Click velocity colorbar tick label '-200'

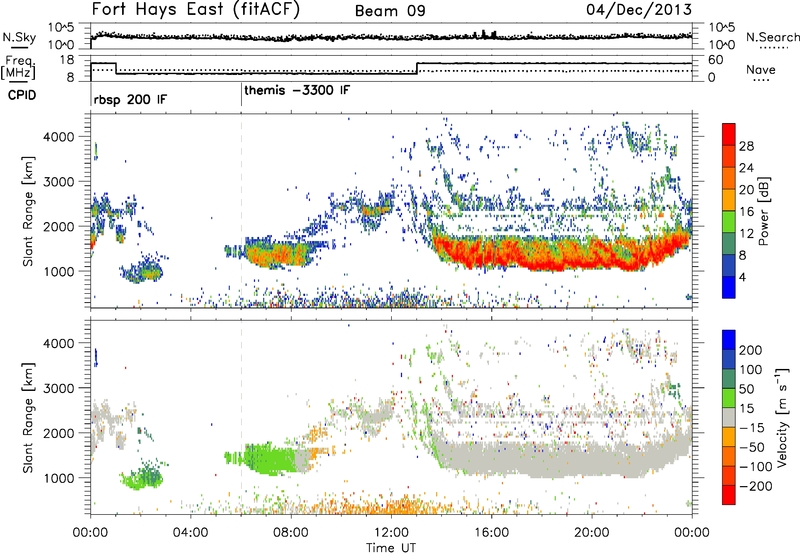(x=755, y=486)
